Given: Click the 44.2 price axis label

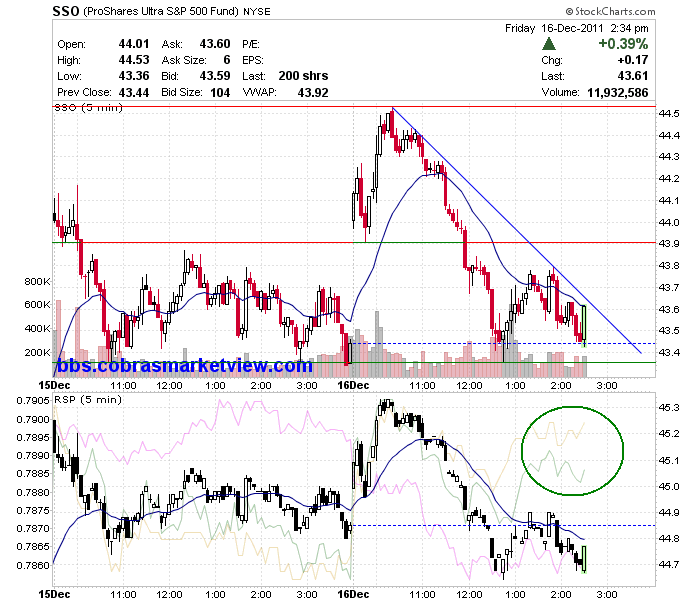Looking at the screenshot, I should [x=669, y=179].
